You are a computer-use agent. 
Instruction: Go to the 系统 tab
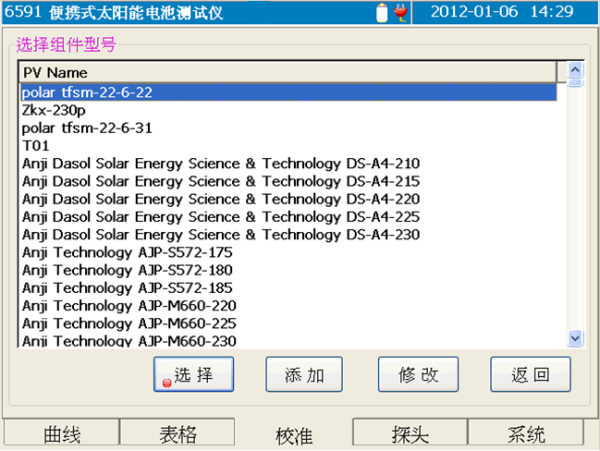[525, 435]
